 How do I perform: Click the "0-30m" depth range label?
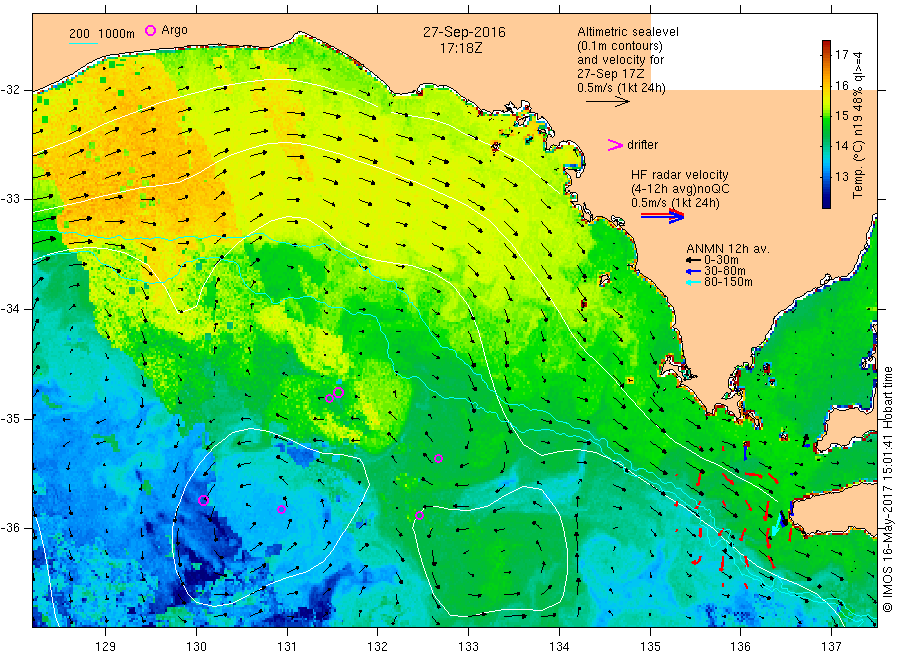coord(721,260)
